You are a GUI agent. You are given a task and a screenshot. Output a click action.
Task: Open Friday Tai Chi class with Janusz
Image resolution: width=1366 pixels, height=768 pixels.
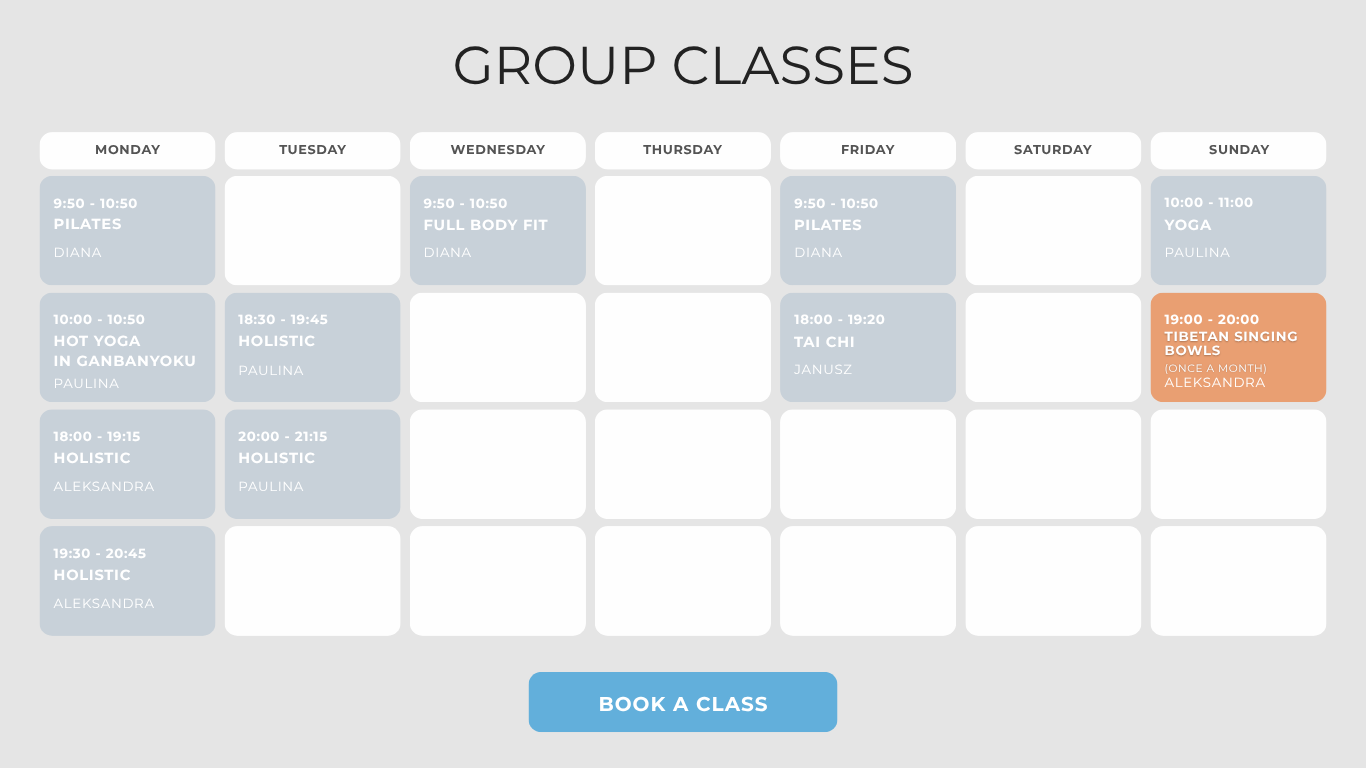[868, 347]
